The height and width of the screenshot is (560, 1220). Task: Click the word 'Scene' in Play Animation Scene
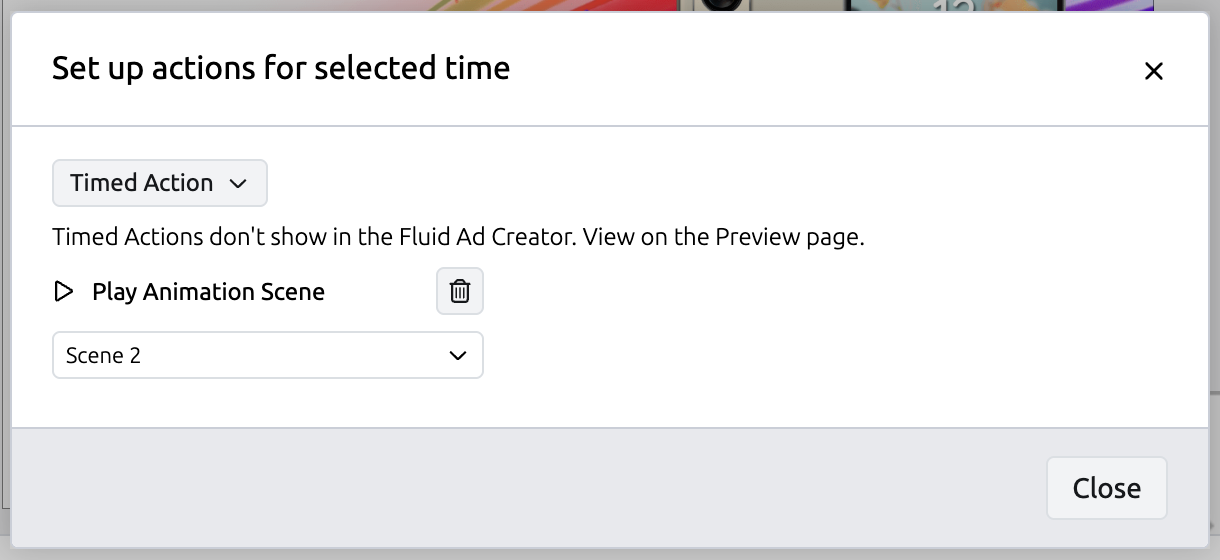292,292
